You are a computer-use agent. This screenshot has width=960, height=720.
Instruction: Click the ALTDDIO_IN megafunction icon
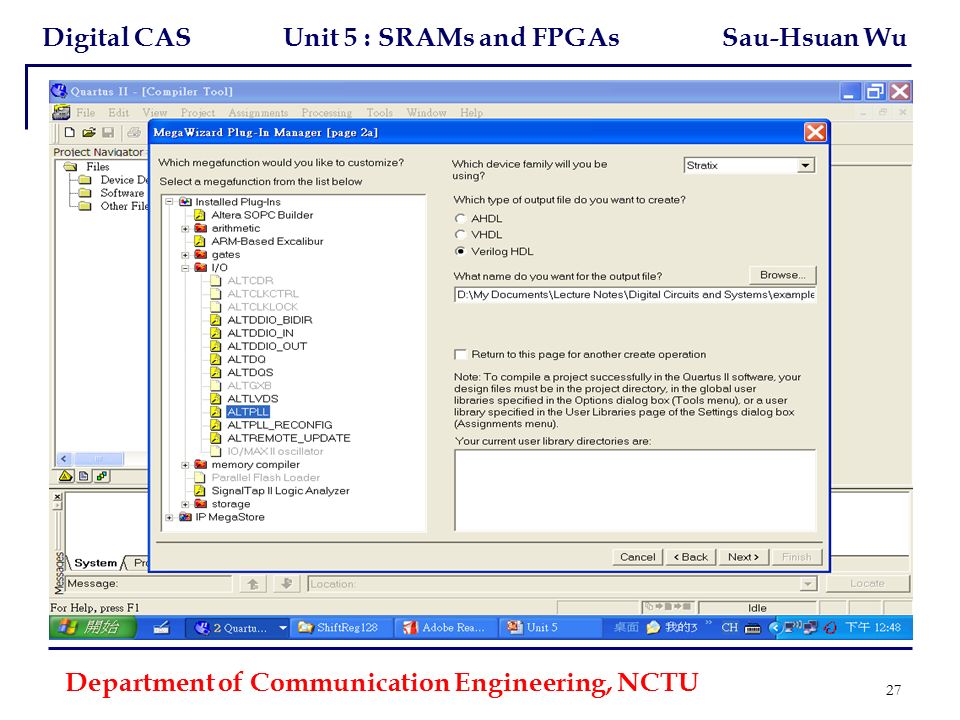coord(216,333)
